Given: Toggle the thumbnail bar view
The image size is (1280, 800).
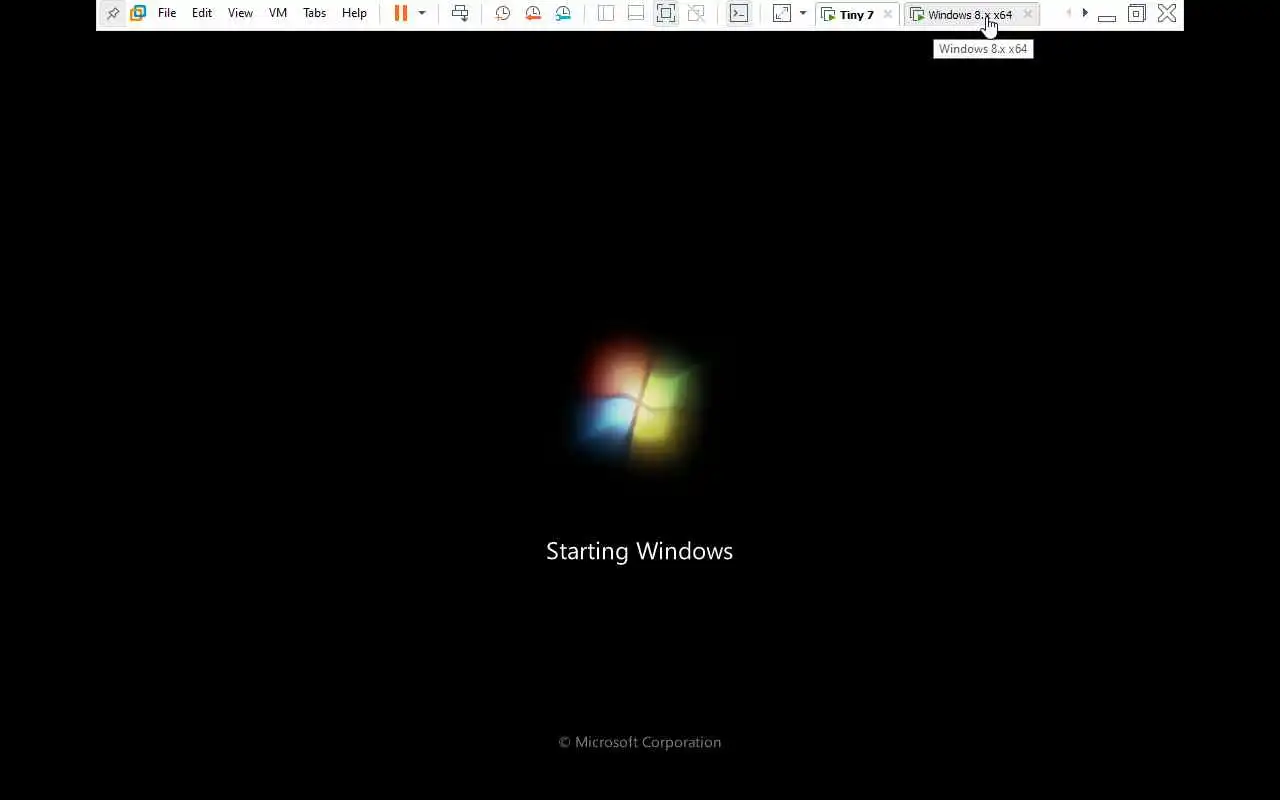Looking at the screenshot, I should pos(636,14).
